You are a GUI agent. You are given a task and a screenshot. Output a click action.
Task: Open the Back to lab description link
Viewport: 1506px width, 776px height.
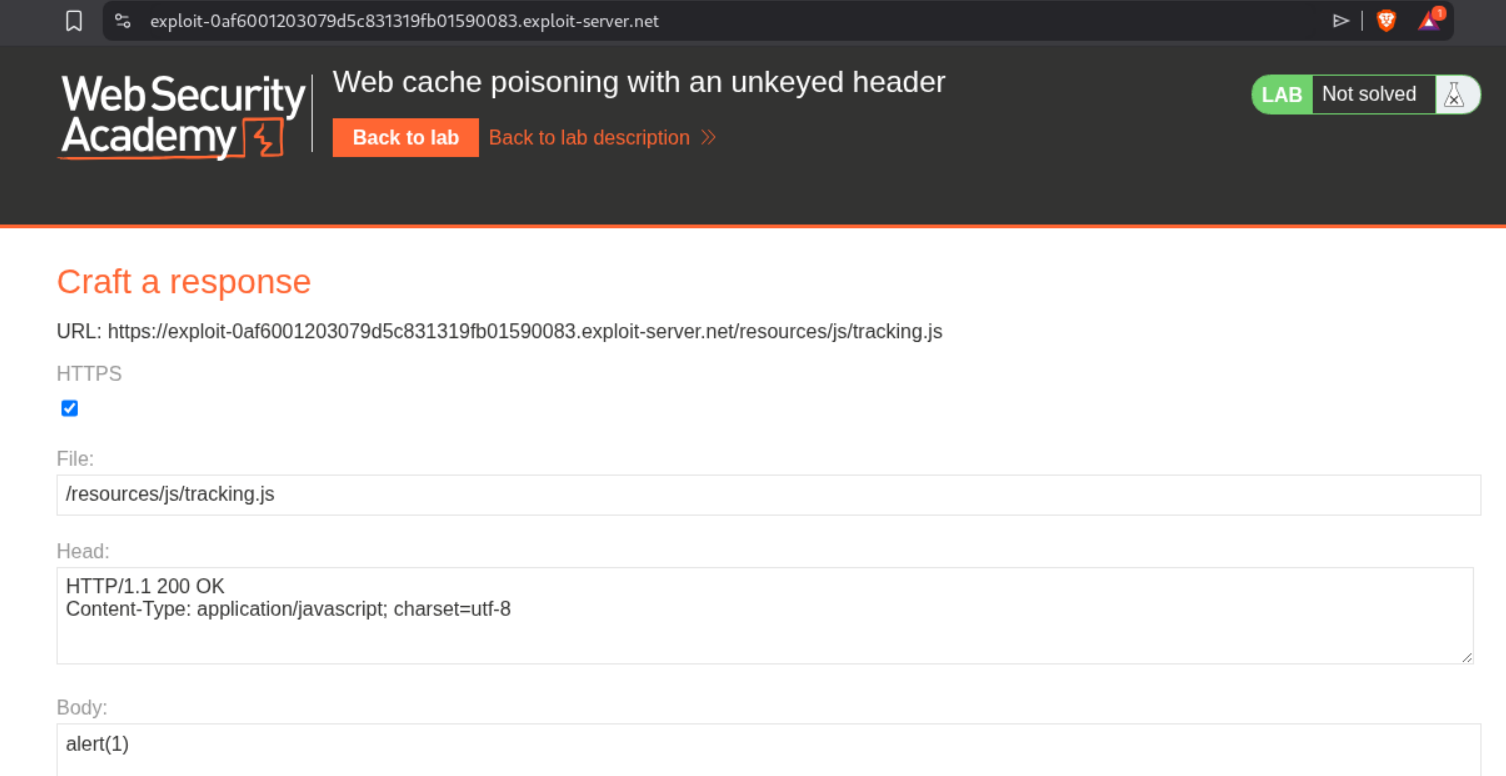(589, 138)
